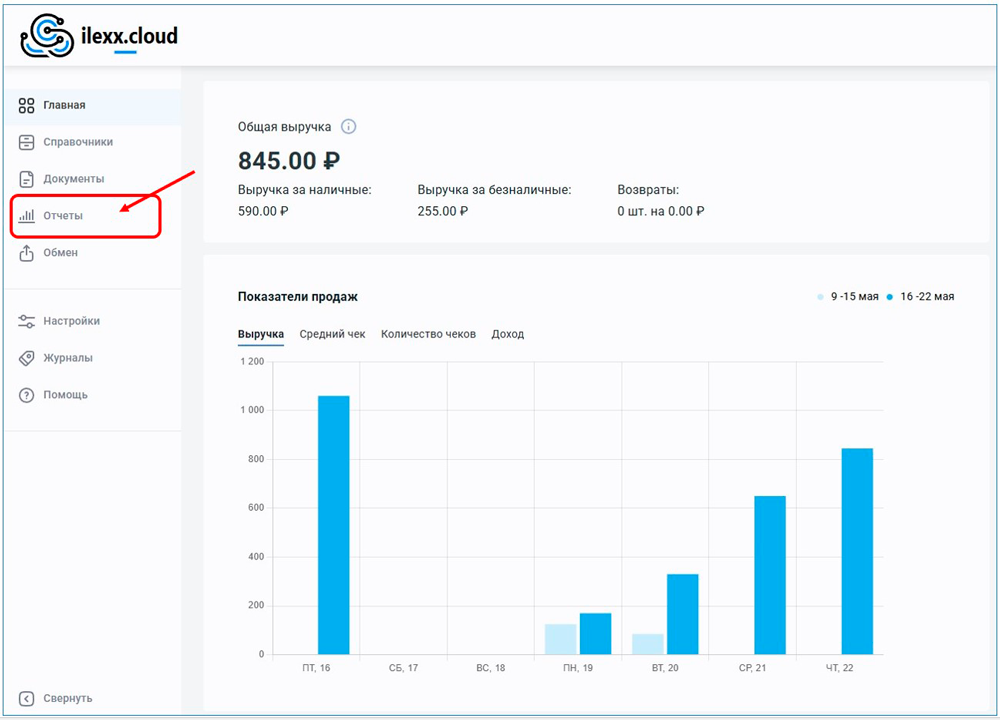This screenshot has width=1000, height=720.
Task: Open the Количество чеков tab
Action: point(428,334)
